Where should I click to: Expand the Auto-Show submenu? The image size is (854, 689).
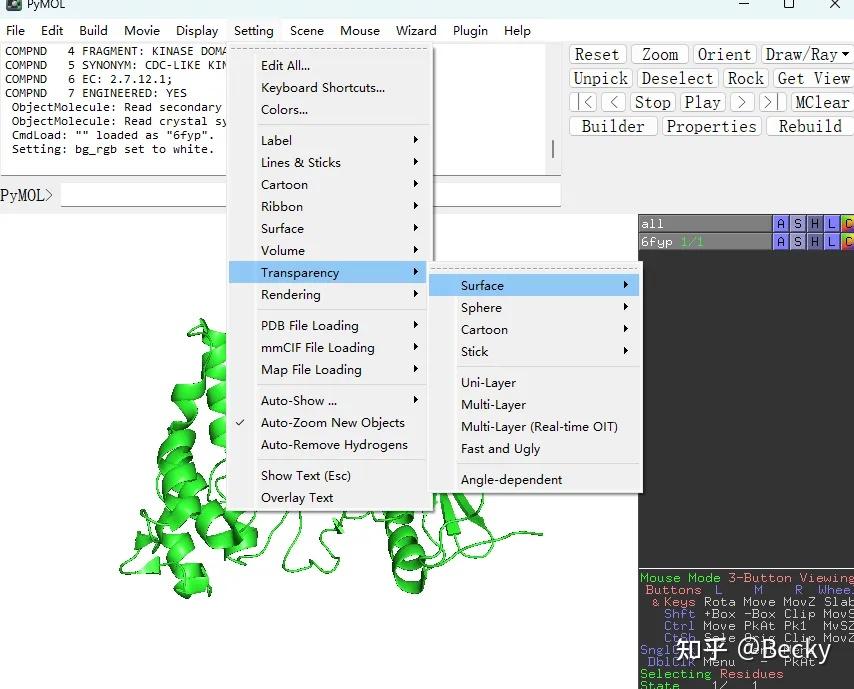[x=330, y=401]
